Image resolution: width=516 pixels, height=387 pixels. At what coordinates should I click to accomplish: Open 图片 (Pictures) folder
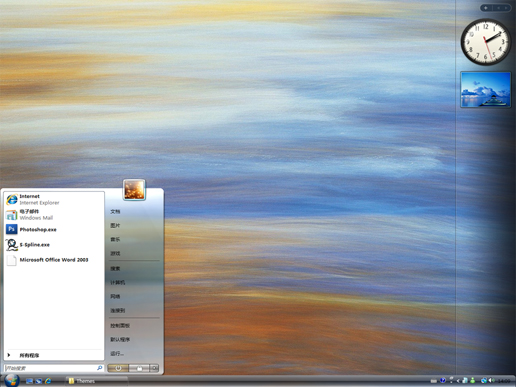pyautogui.click(x=115, y=226)
